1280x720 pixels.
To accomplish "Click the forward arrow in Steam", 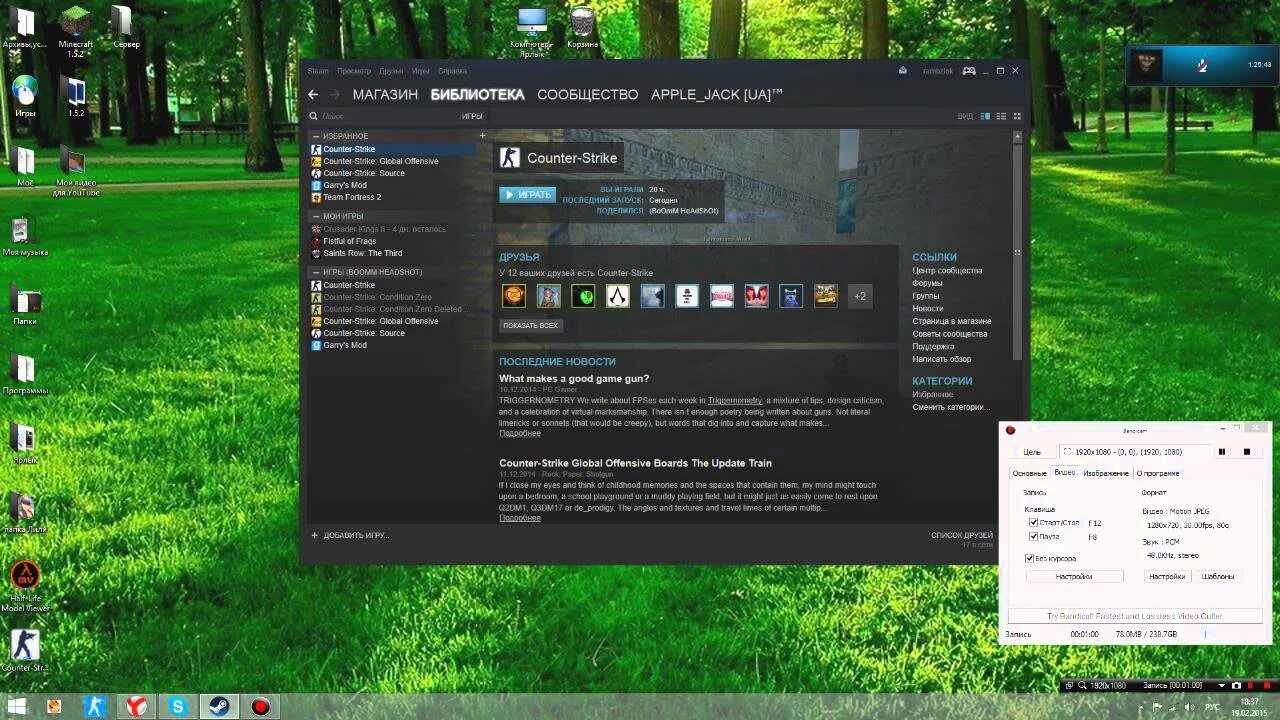I will (335, 94).
